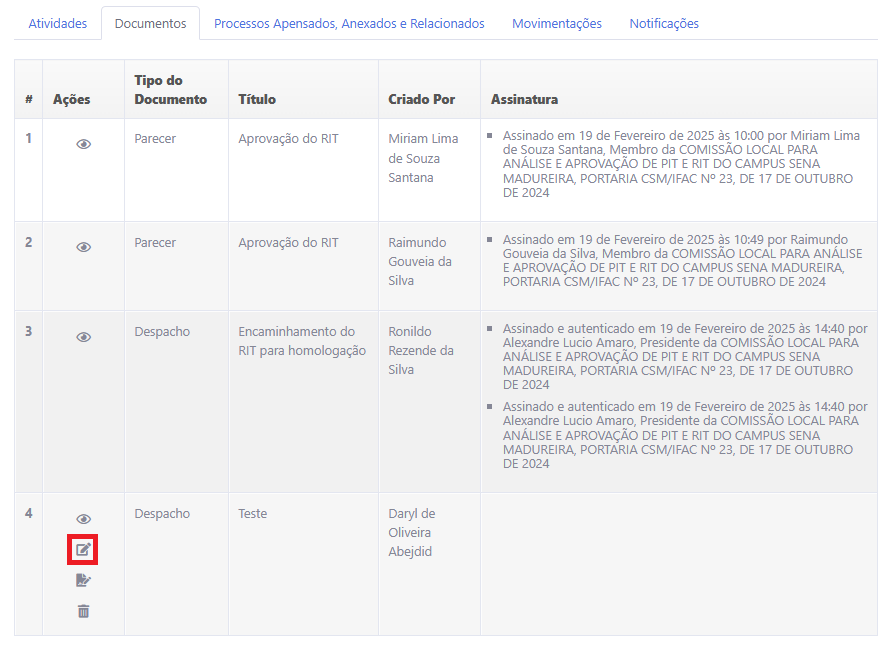
Task: Click the Tipo do Documento column header
Action: pos(170,89)
